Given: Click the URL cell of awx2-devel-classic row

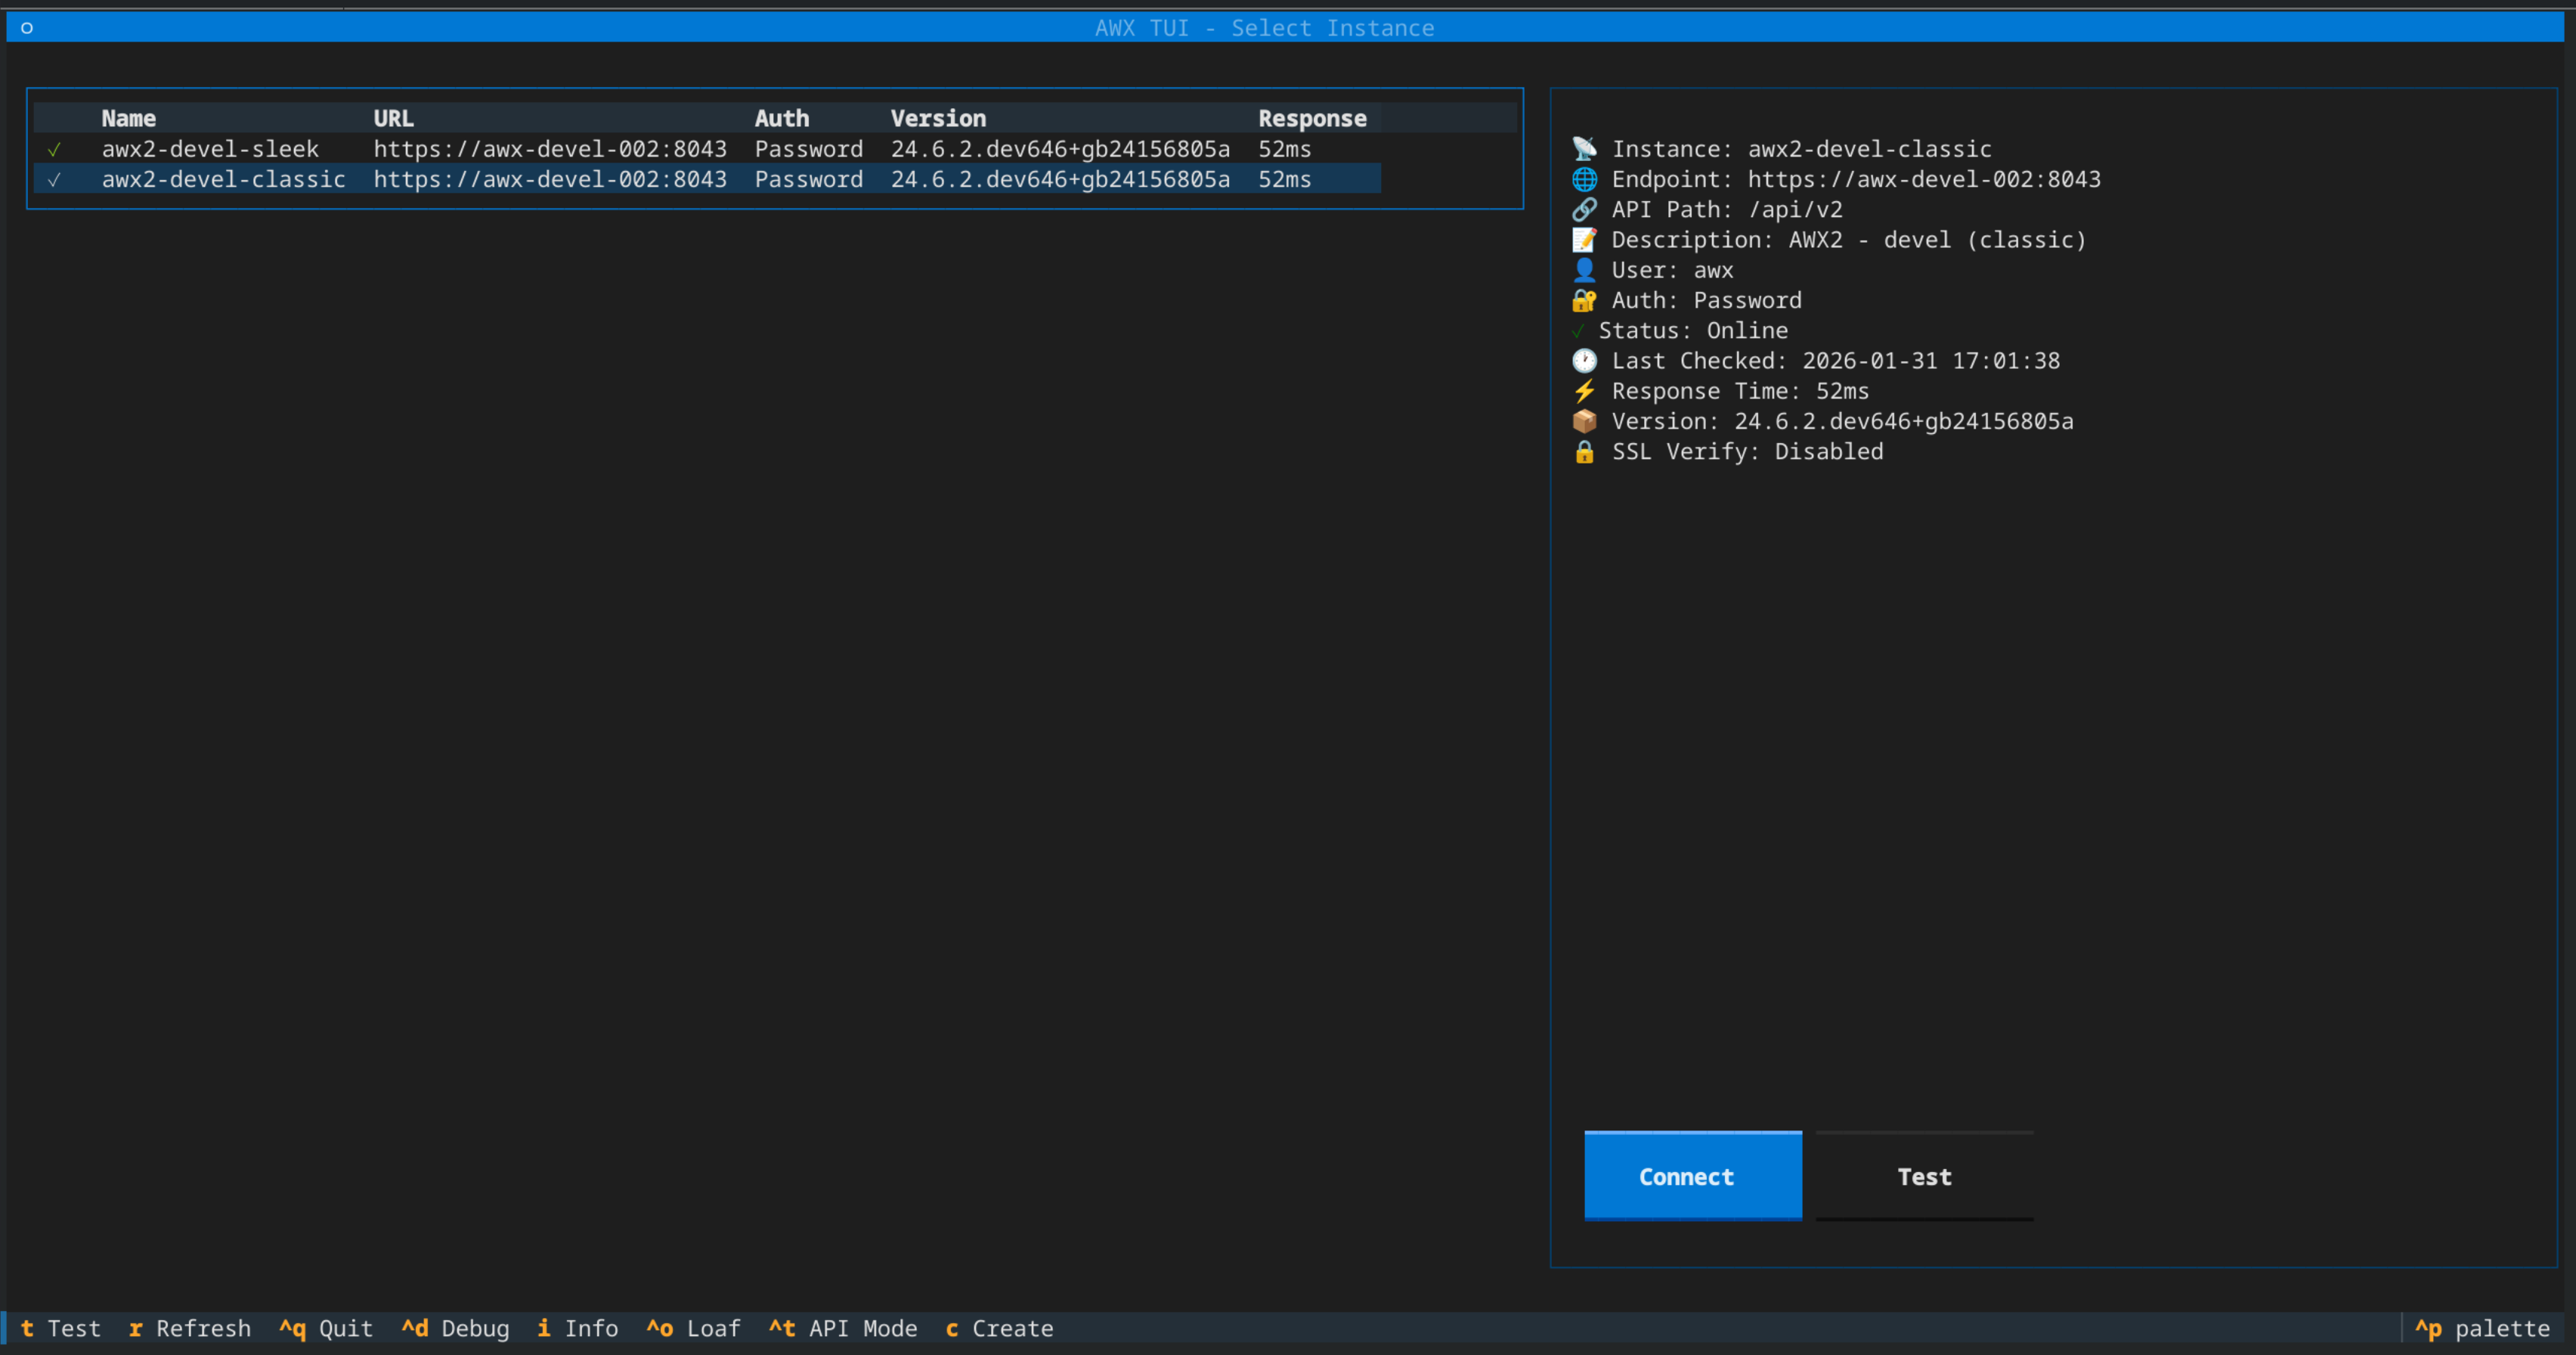Looking at the screenshot, I should [x=550, y=179].
